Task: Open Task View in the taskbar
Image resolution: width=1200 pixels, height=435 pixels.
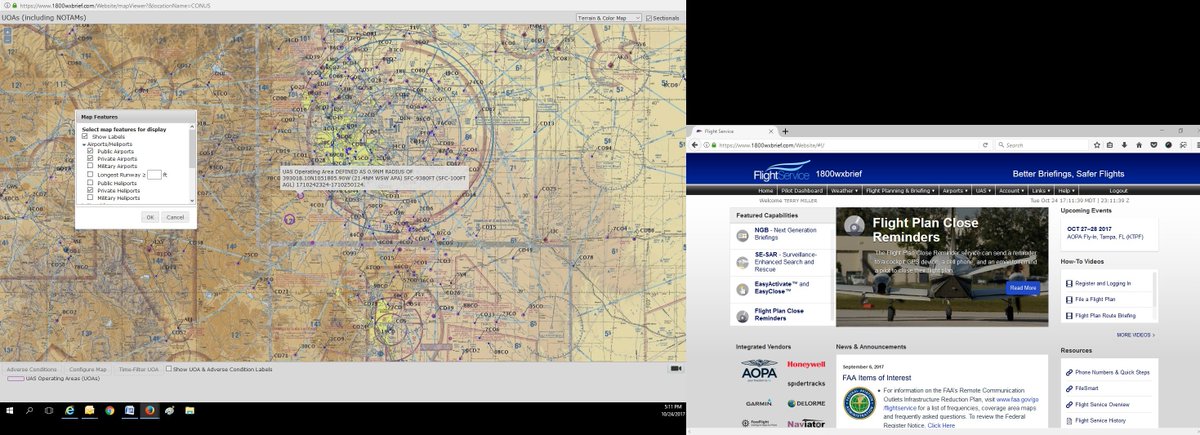Action: (x=48, y=410)
